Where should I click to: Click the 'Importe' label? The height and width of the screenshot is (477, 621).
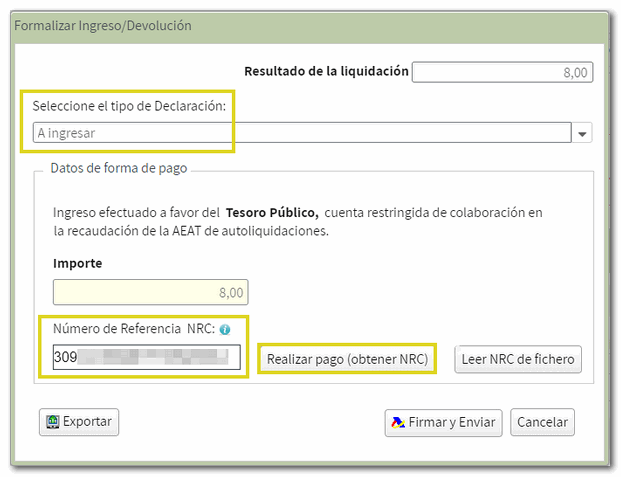coord(77,263)
